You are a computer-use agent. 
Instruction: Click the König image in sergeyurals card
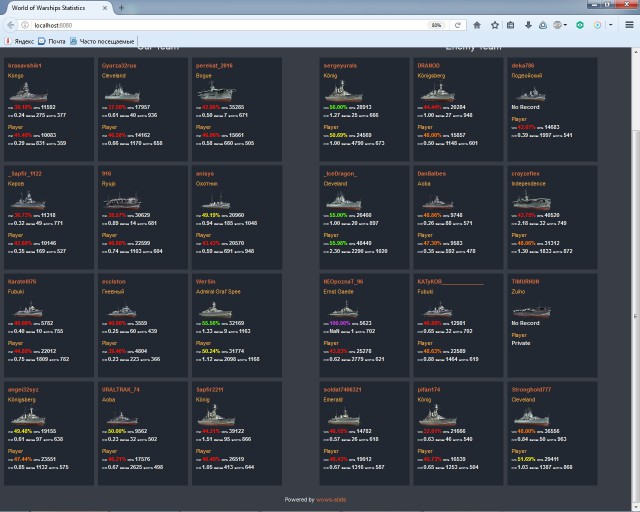pos(343,91)
